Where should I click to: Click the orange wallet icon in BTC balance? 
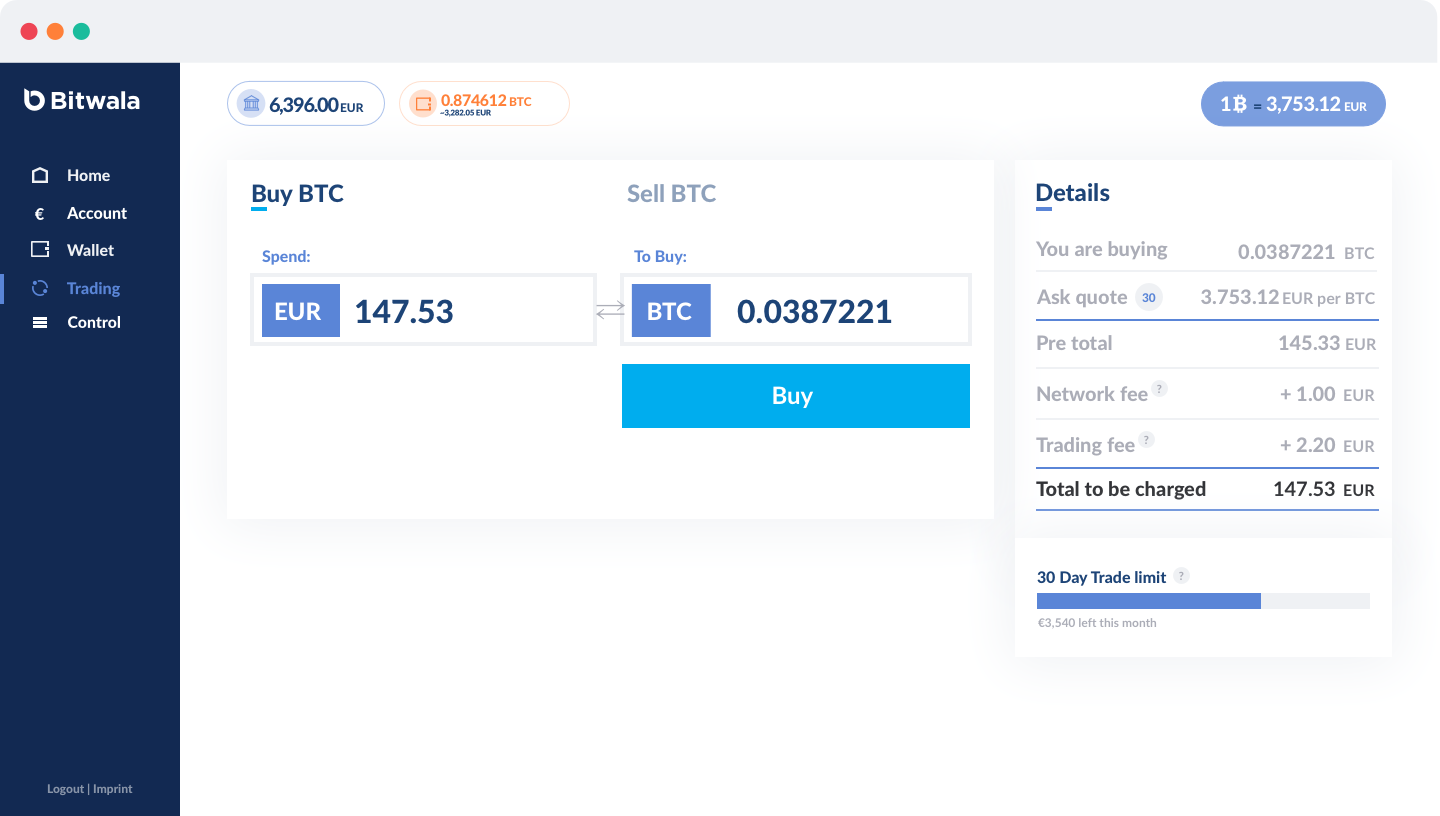[x=423, y=103]
